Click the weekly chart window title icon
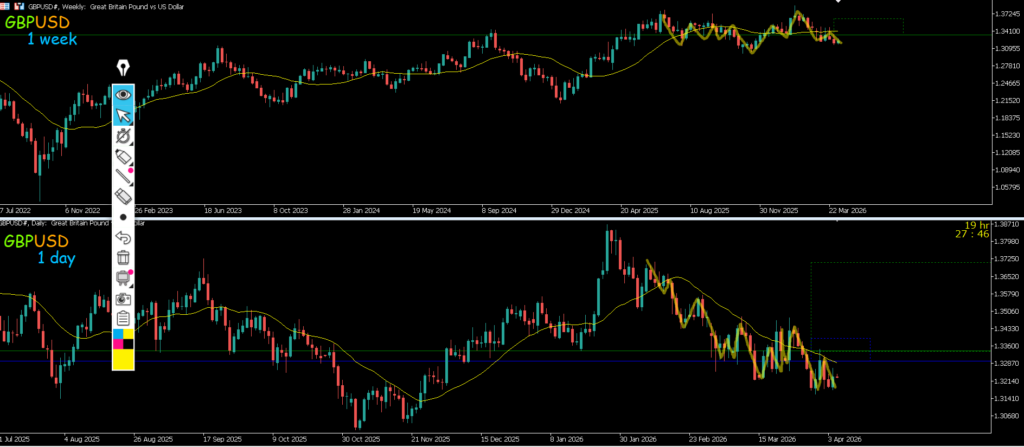The height and width of the screenshot is (447, 1024). pyautogui.click(x=6, y=5)
